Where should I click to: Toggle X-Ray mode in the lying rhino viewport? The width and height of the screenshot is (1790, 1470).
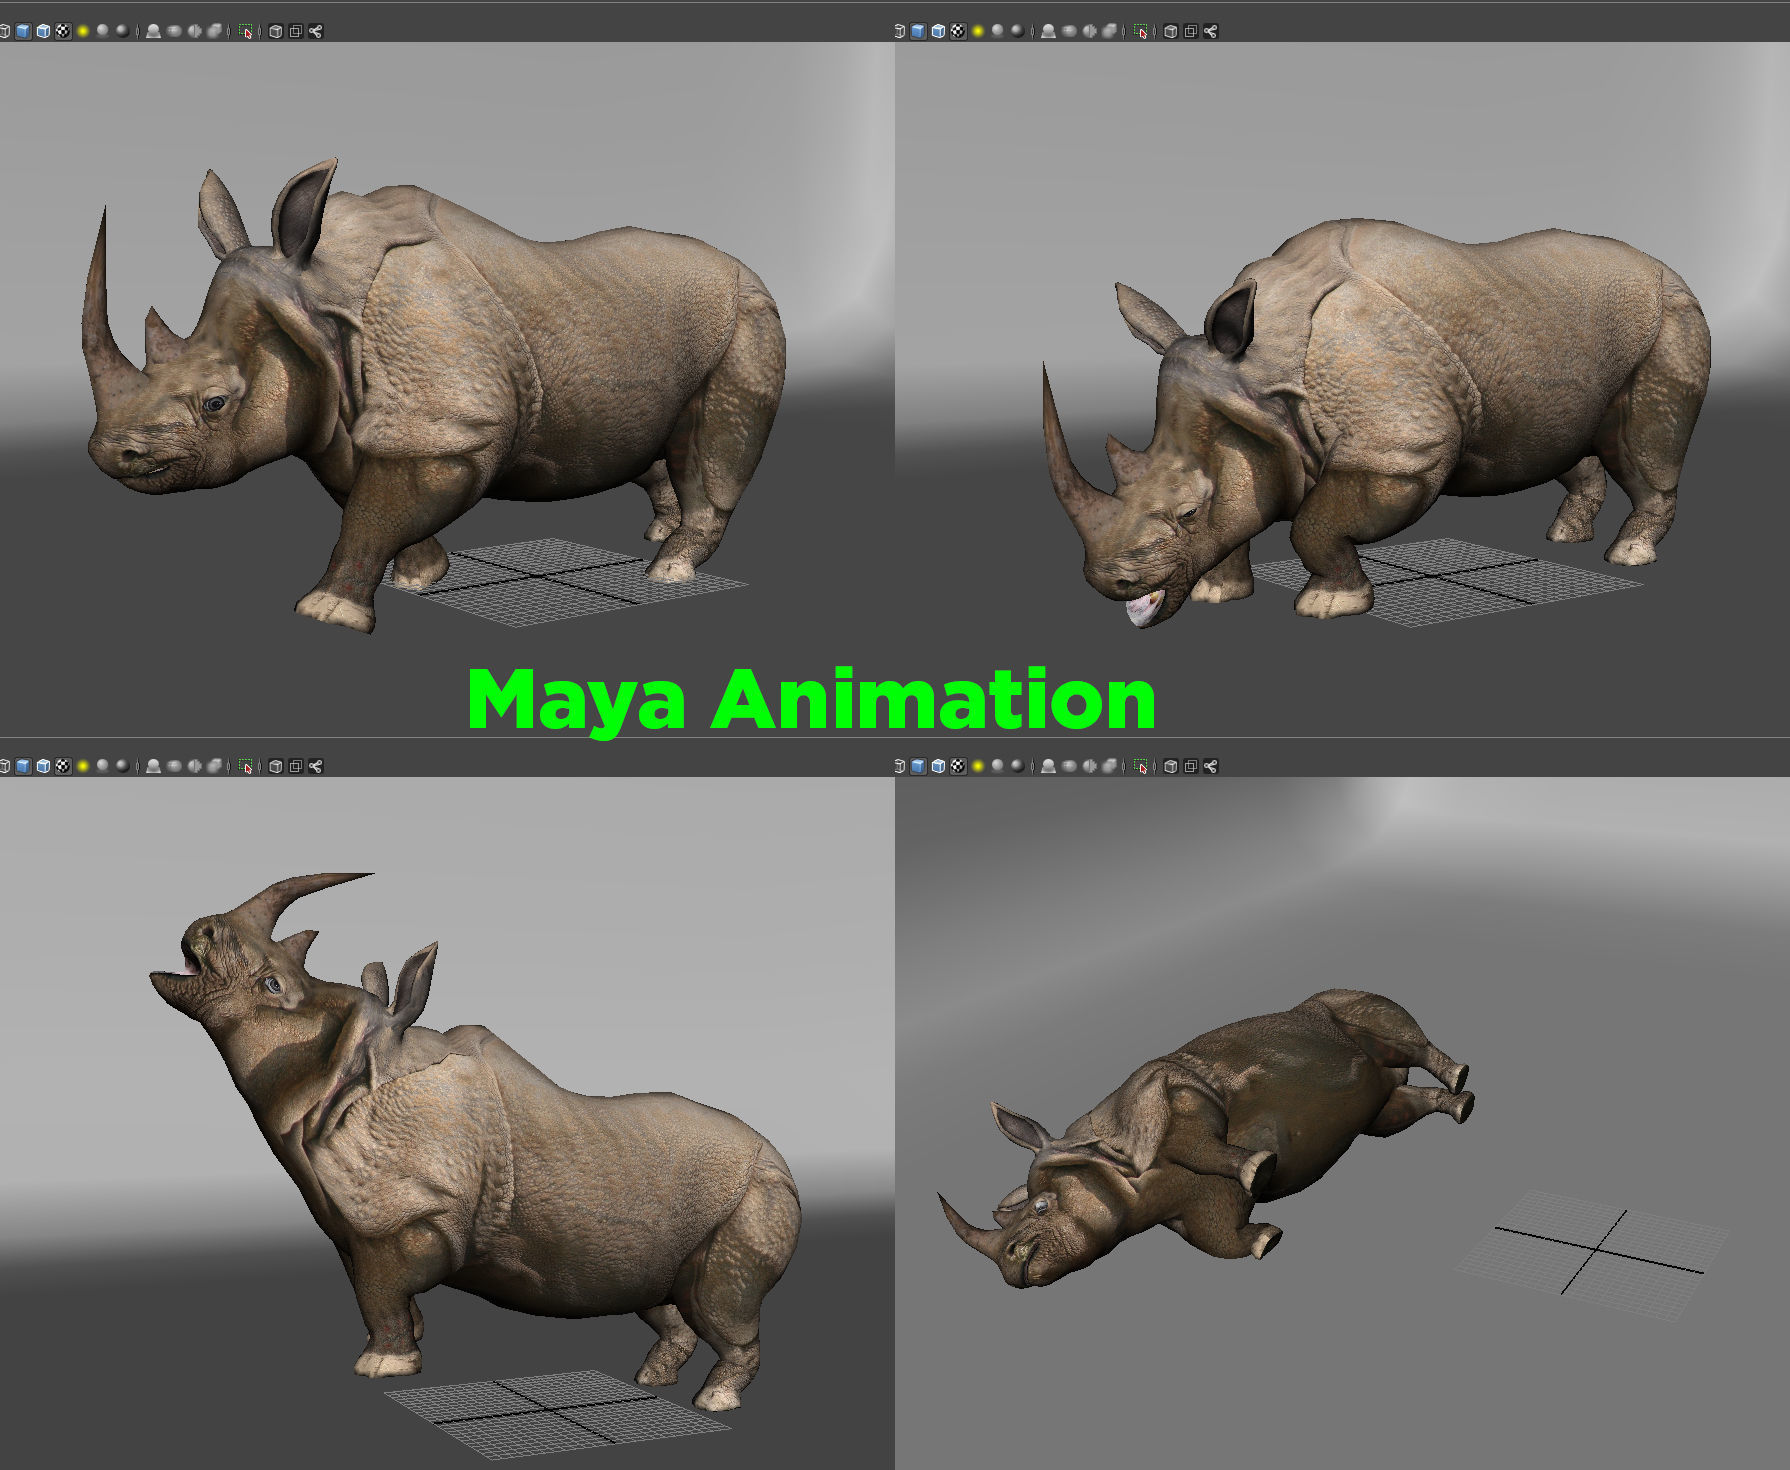click(x=1171, y=766)
